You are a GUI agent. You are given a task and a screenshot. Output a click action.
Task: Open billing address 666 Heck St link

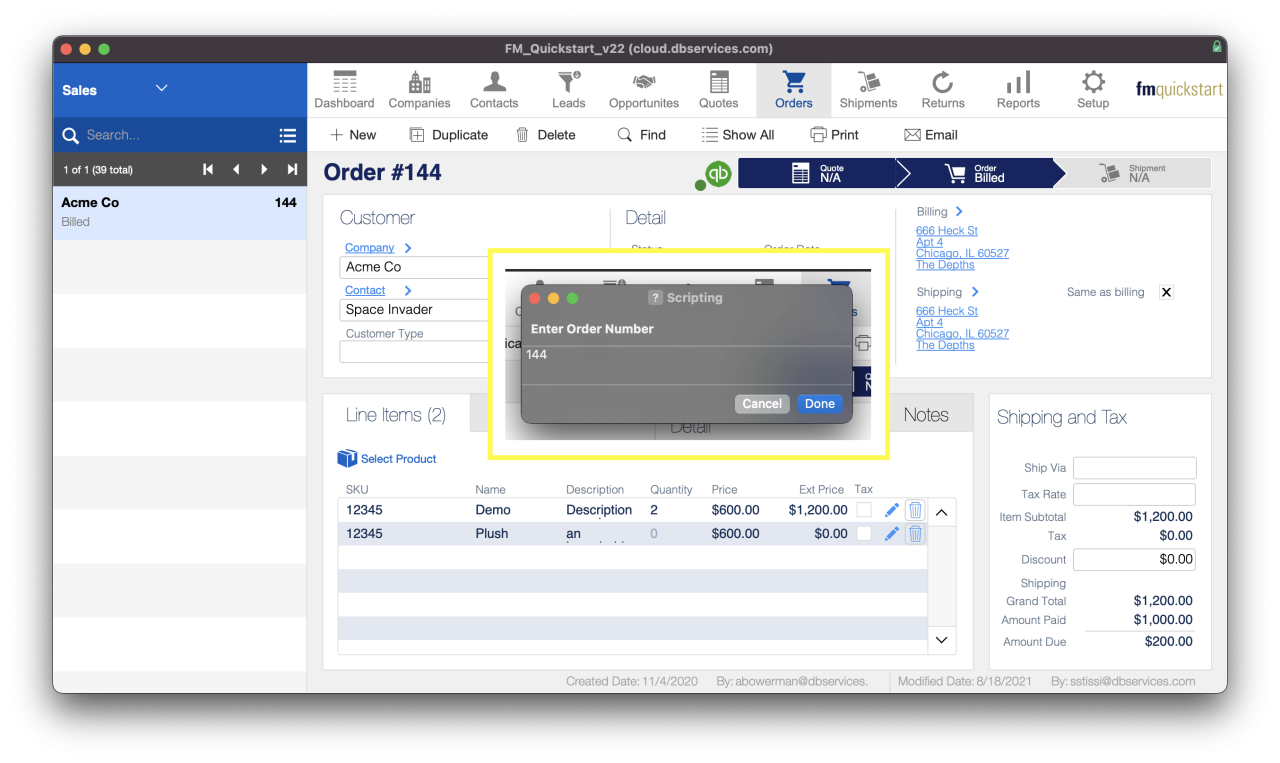point(947,231)
